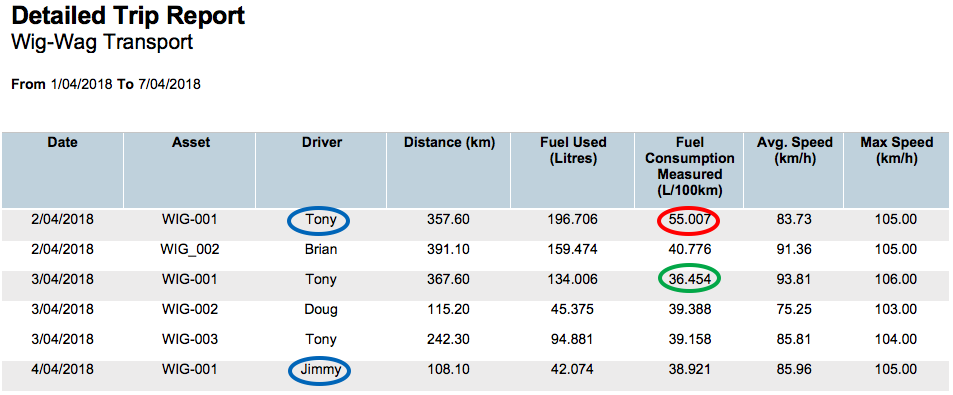953x395 pixels.
Task: Click the Fuel Used (Litres) header
Action: 573,151
